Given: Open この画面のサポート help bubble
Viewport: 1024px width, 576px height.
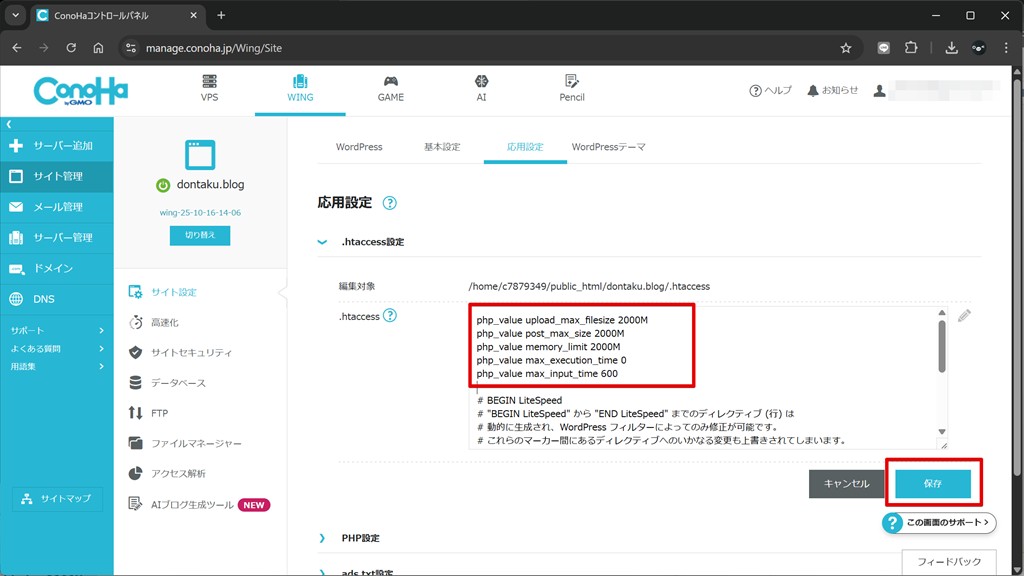Looking at the screenshot, I should pyautogui.click(x=938, y=522).
